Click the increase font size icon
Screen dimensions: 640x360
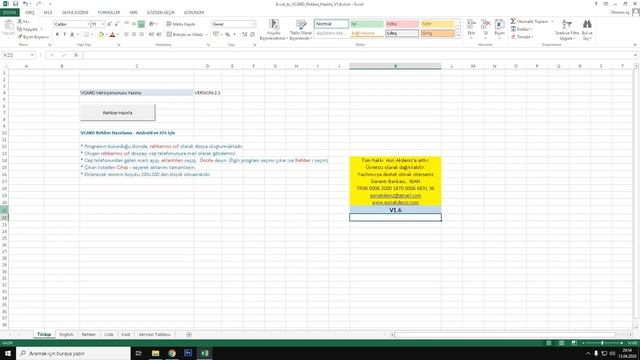coord(109,24)
